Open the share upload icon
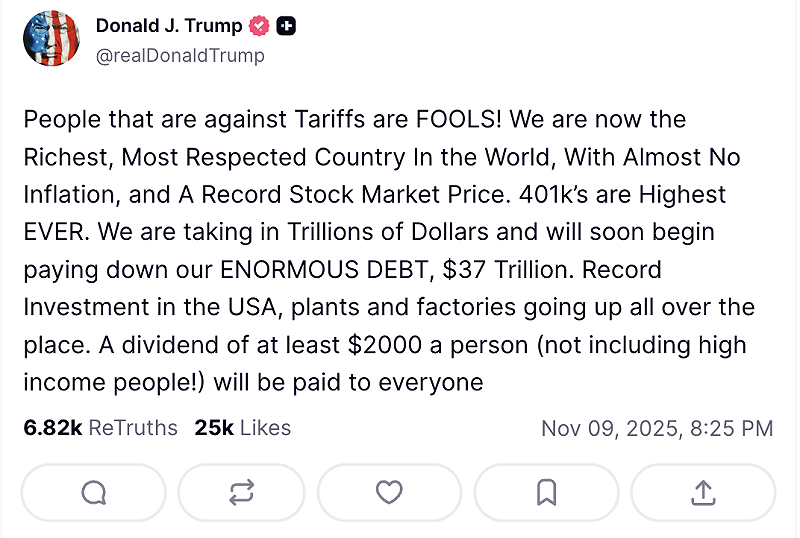This screenshot has height=538, width=800. click(703, 492)
